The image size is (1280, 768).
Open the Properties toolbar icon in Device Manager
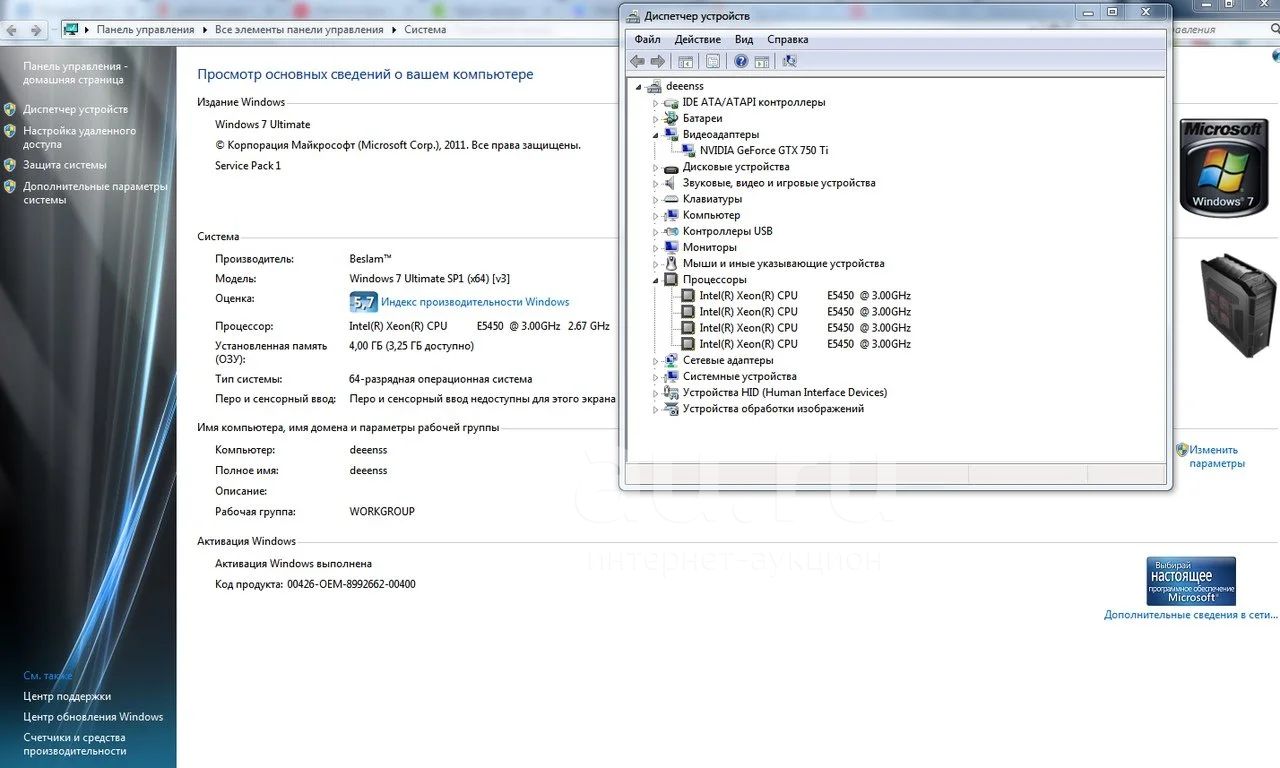tap(713, 61)
